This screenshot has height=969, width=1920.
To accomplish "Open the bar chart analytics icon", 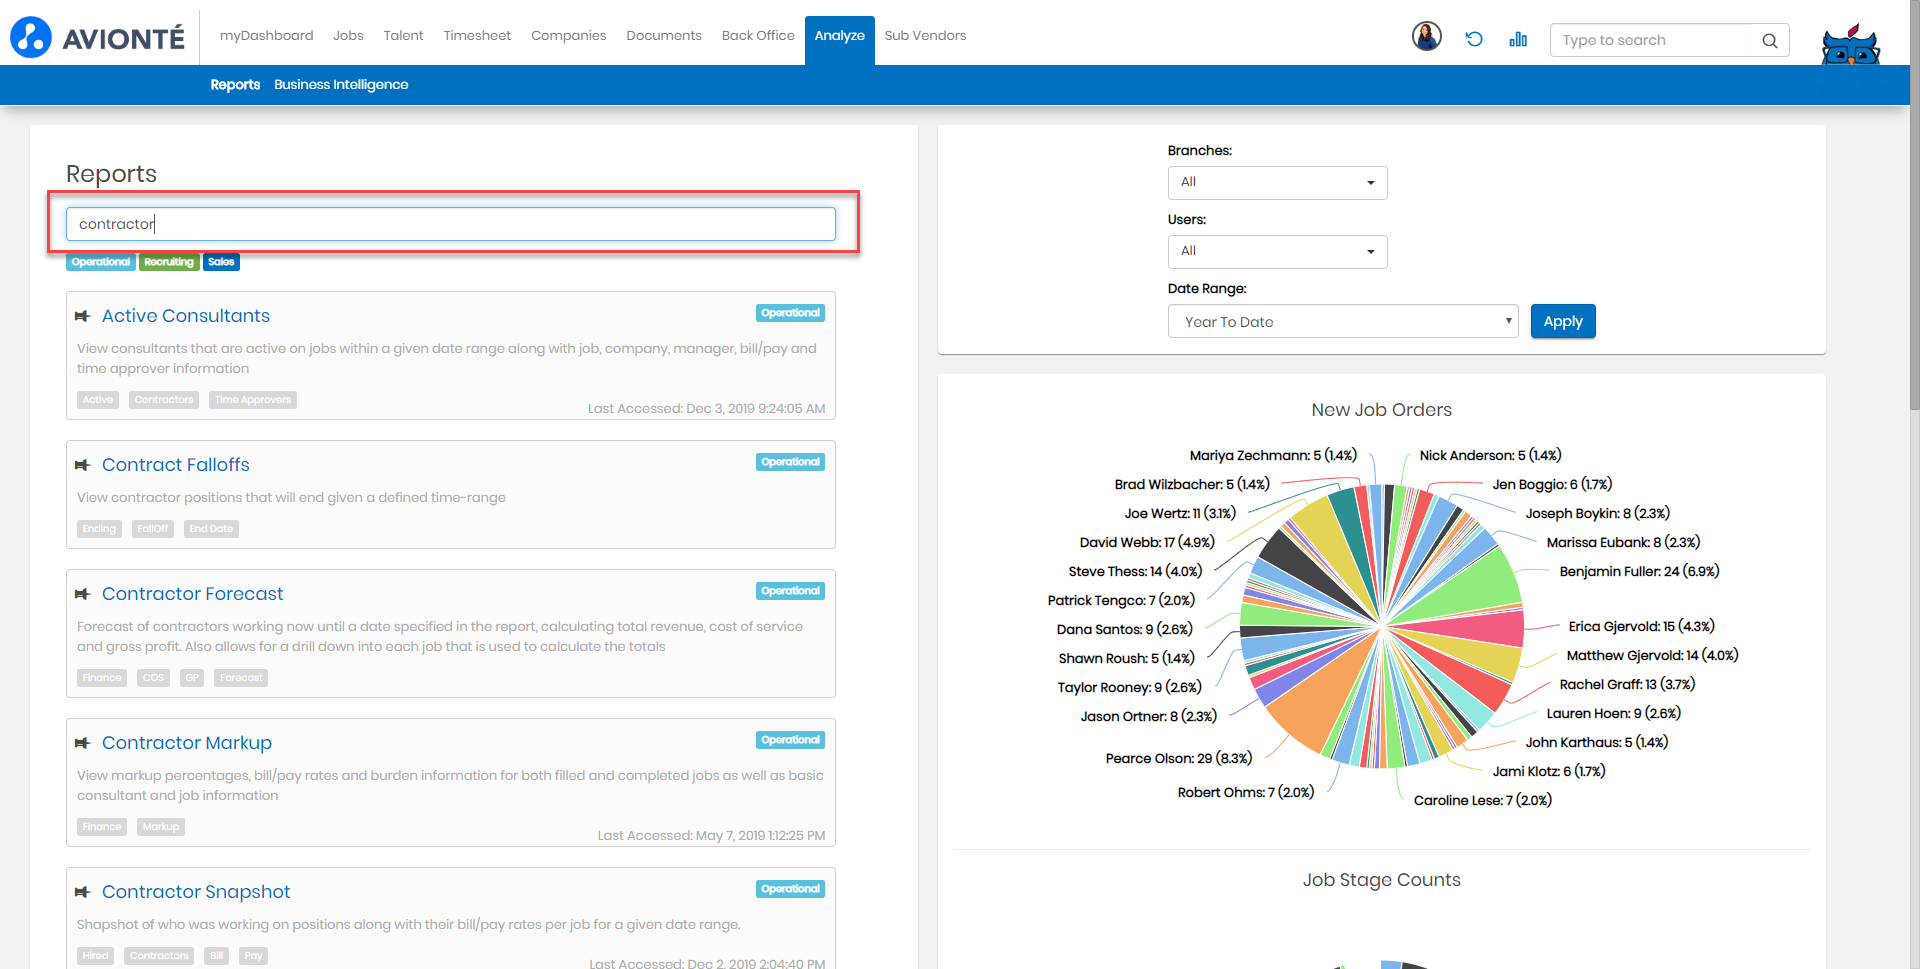I will coord(1518,40).
